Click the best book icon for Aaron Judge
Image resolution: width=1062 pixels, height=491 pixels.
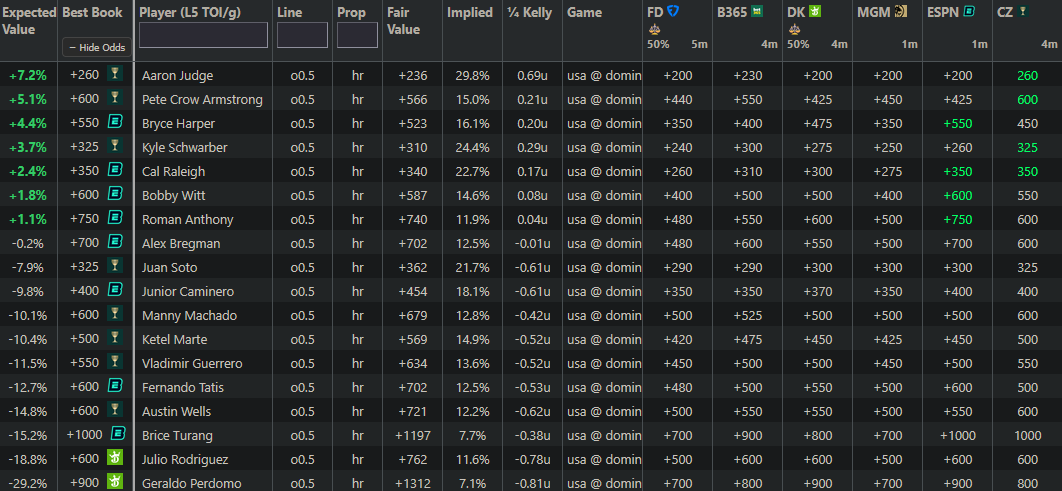[115, 75]
